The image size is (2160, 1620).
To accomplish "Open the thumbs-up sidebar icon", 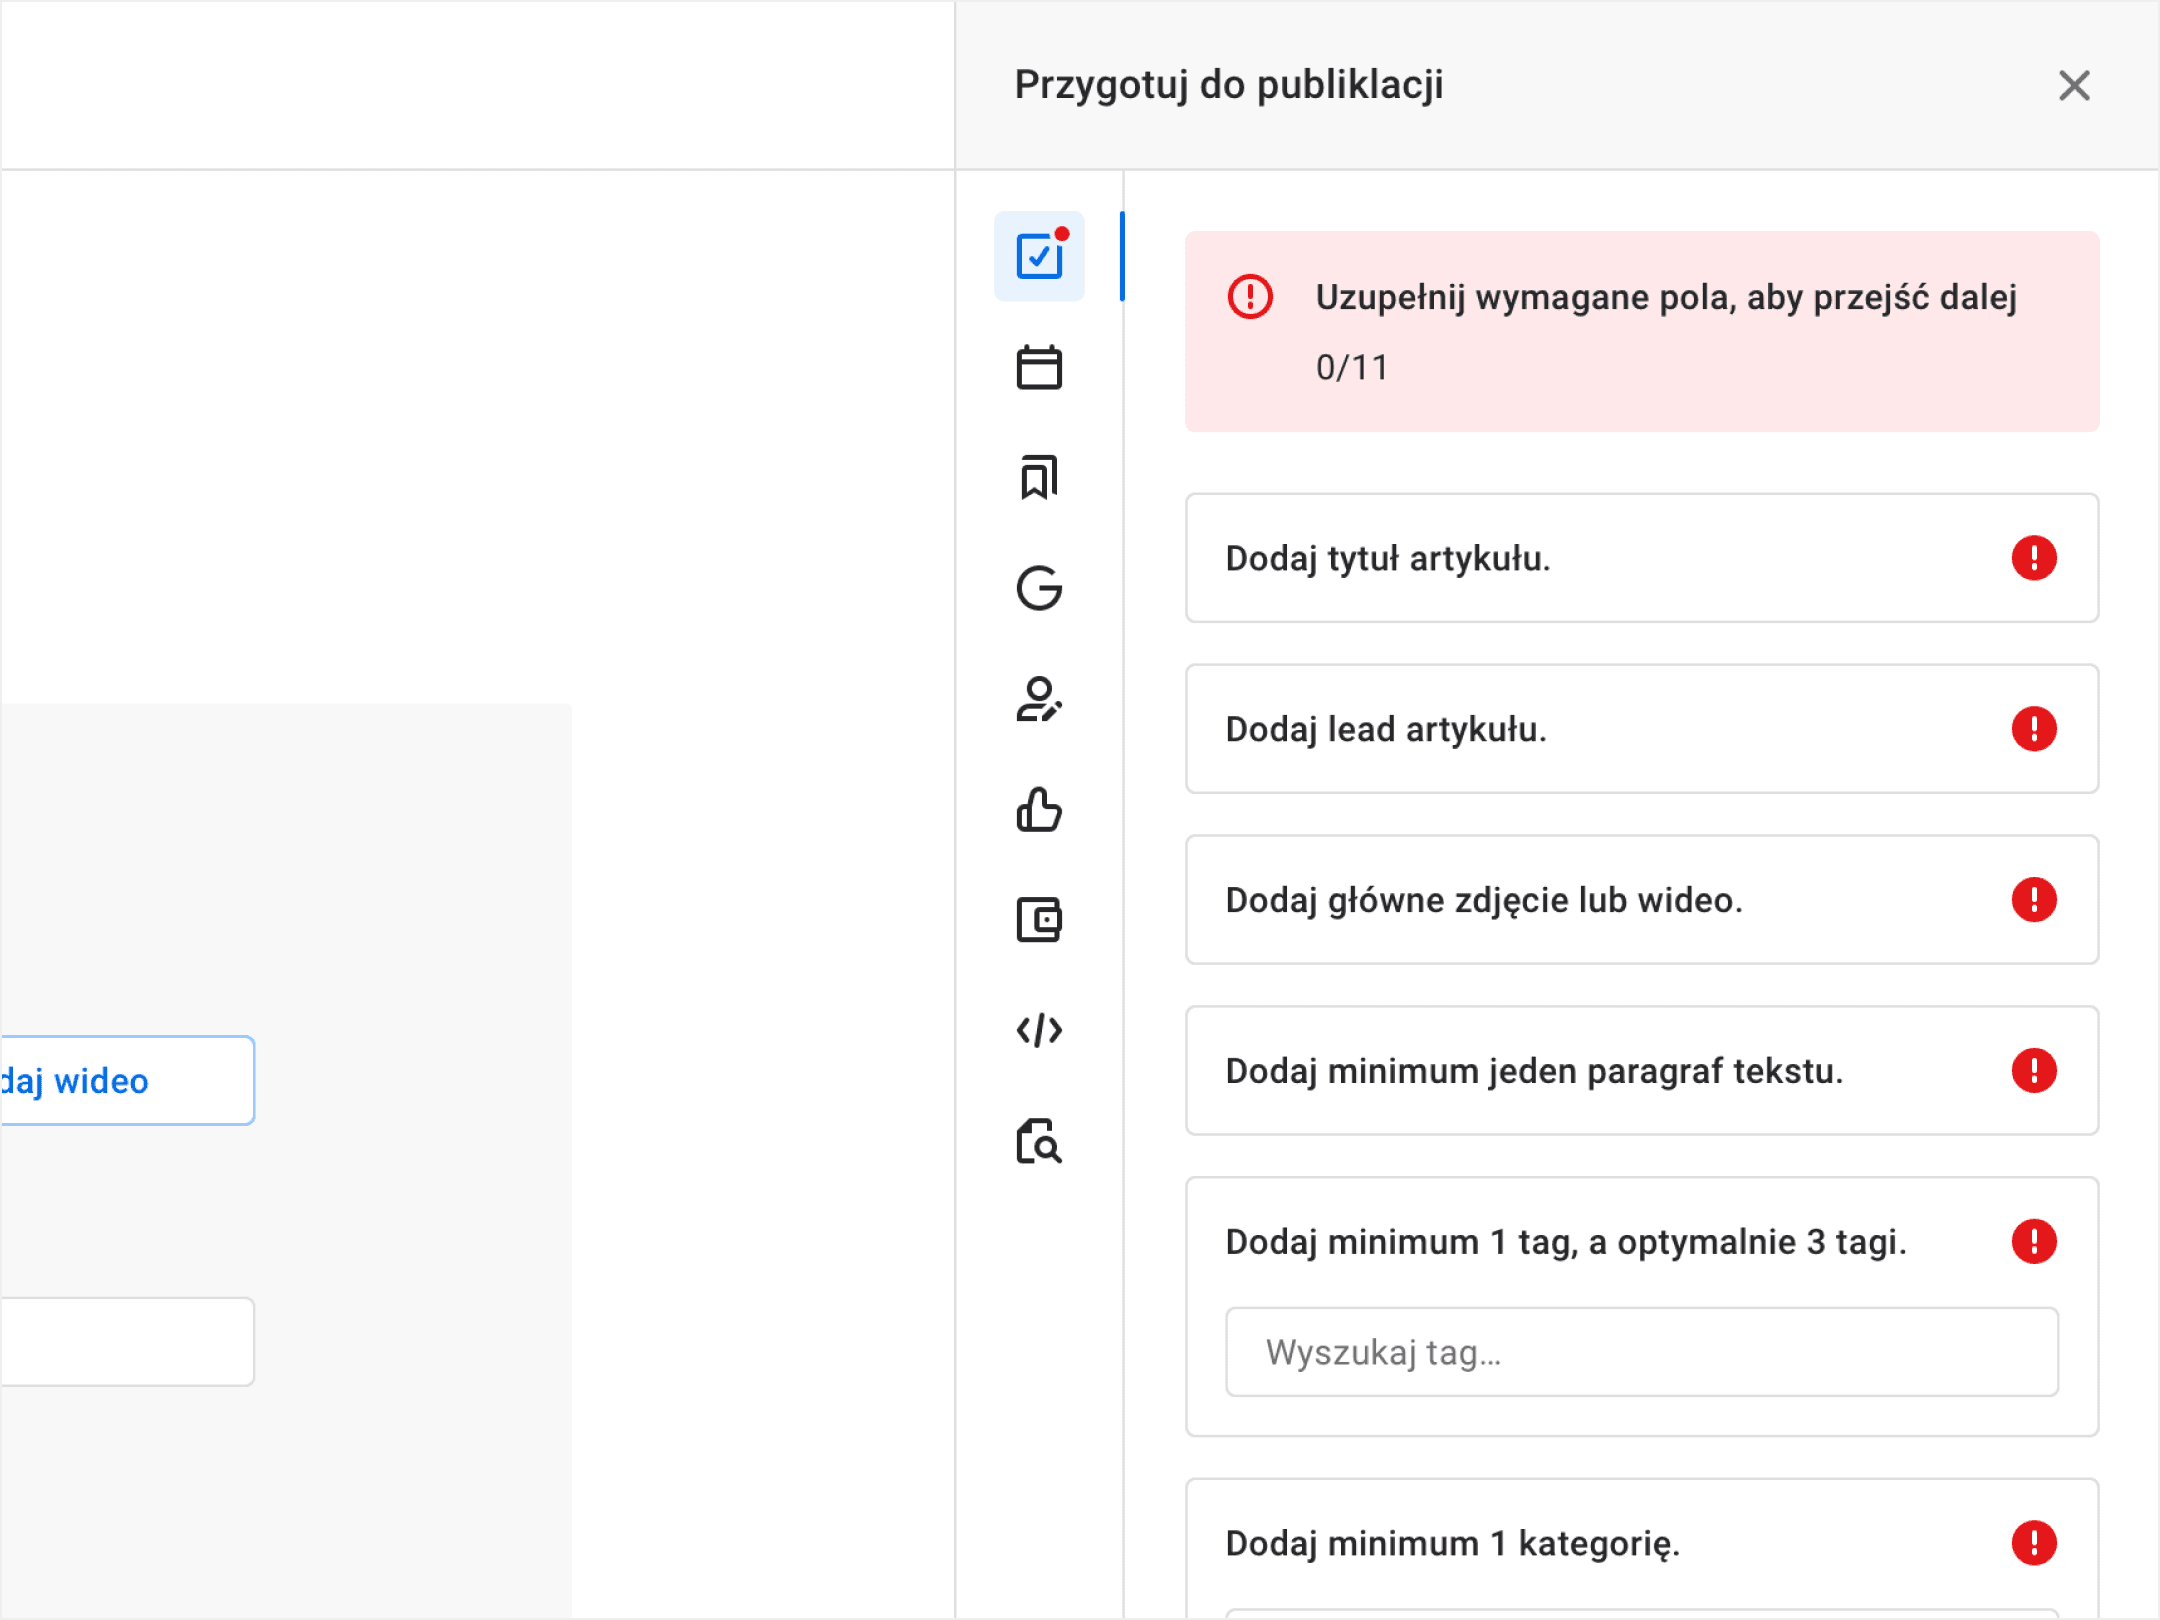I will (x=1039, y=809).
